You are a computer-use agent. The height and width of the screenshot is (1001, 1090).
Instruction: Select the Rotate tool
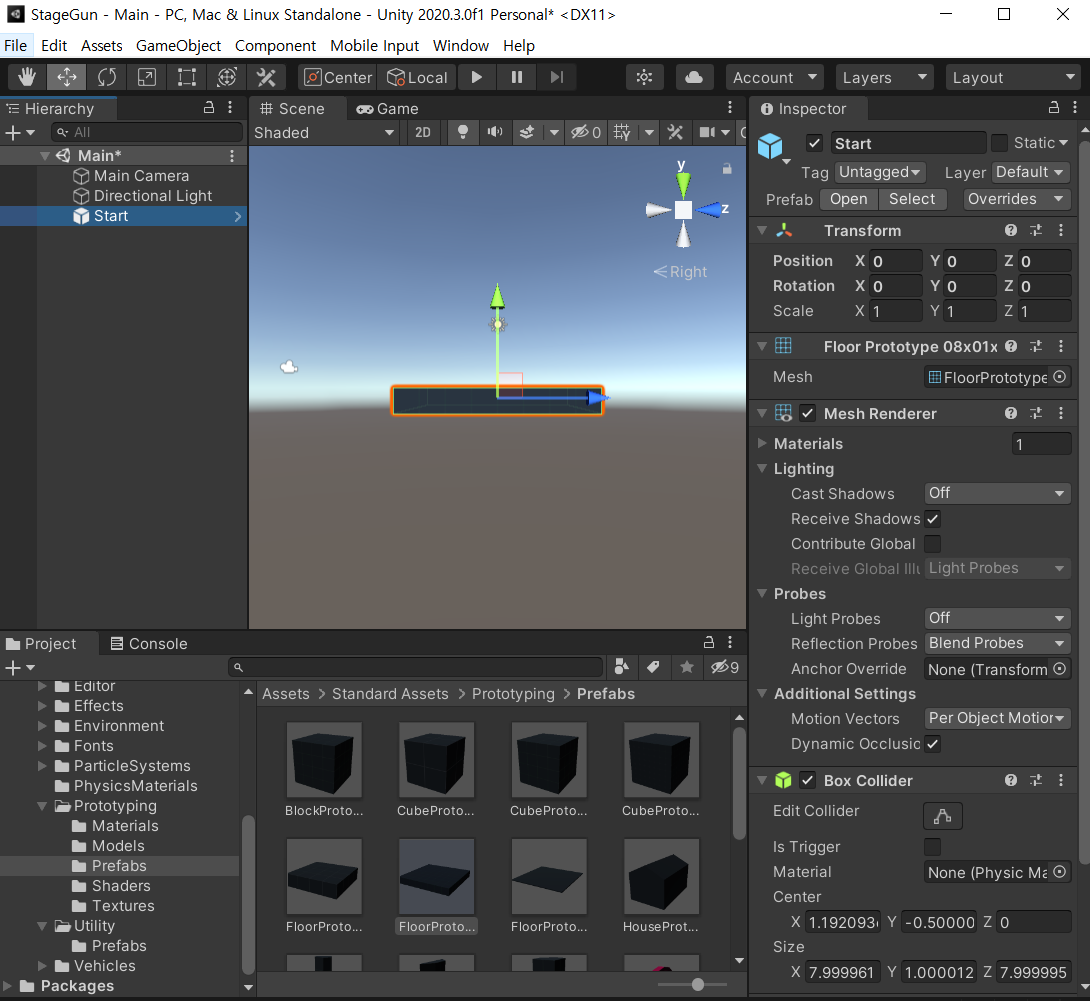point(106,77)
